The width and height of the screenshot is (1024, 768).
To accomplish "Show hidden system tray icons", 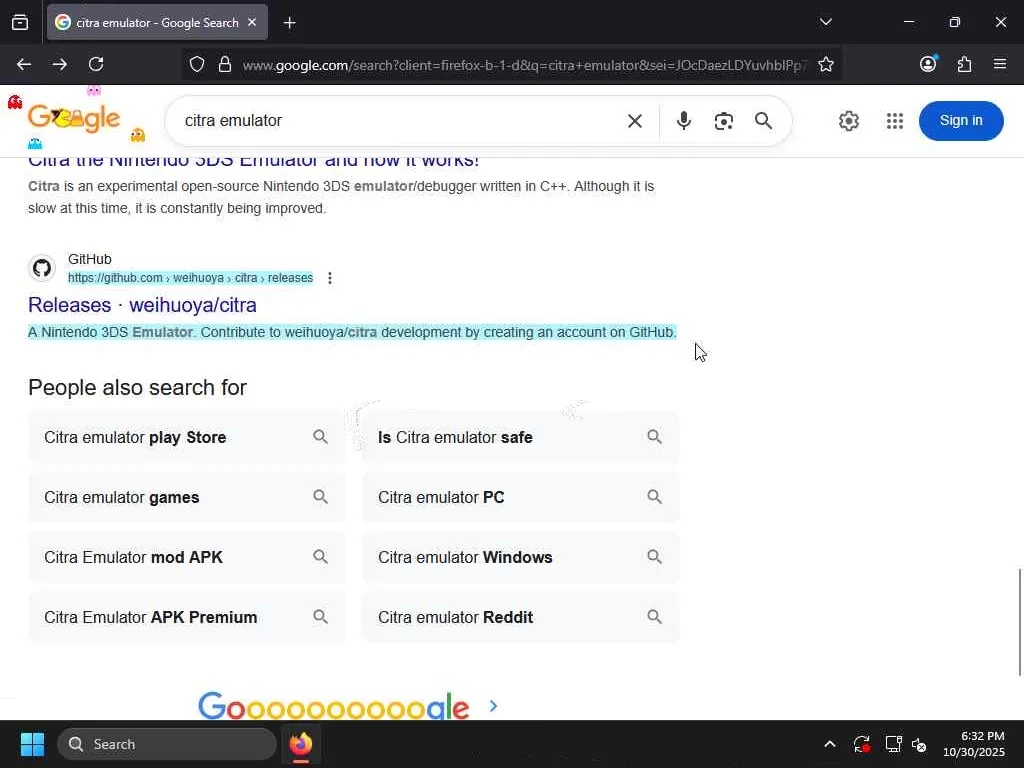I will [829, 744].
